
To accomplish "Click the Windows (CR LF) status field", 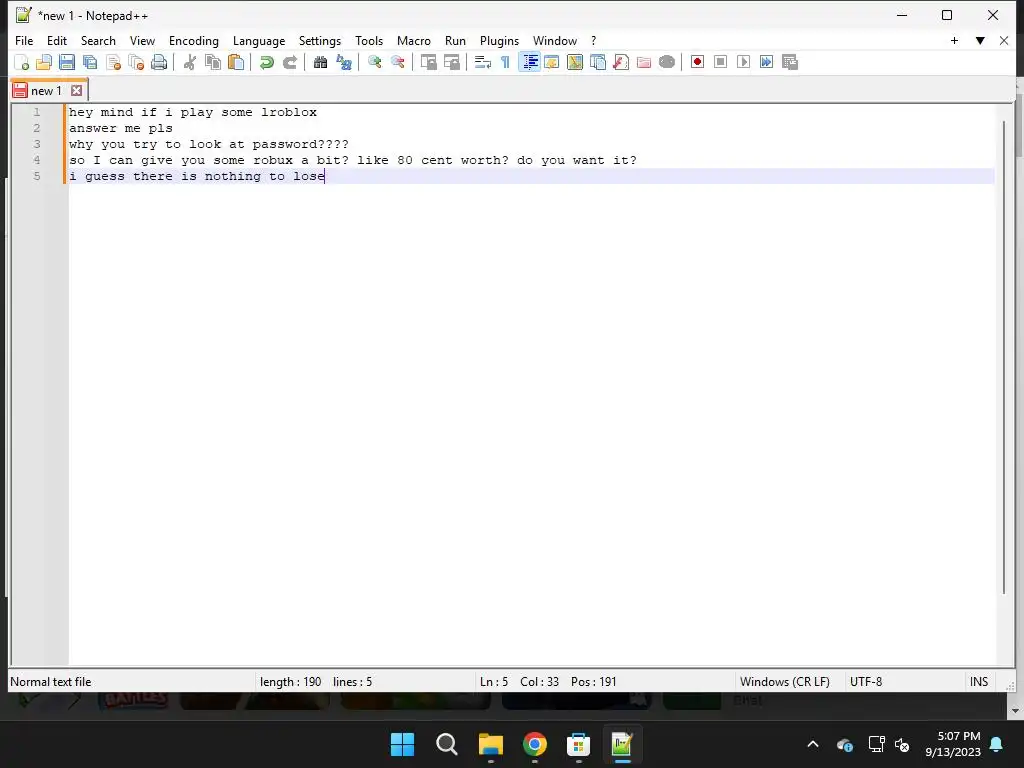I will pos(784,682).
